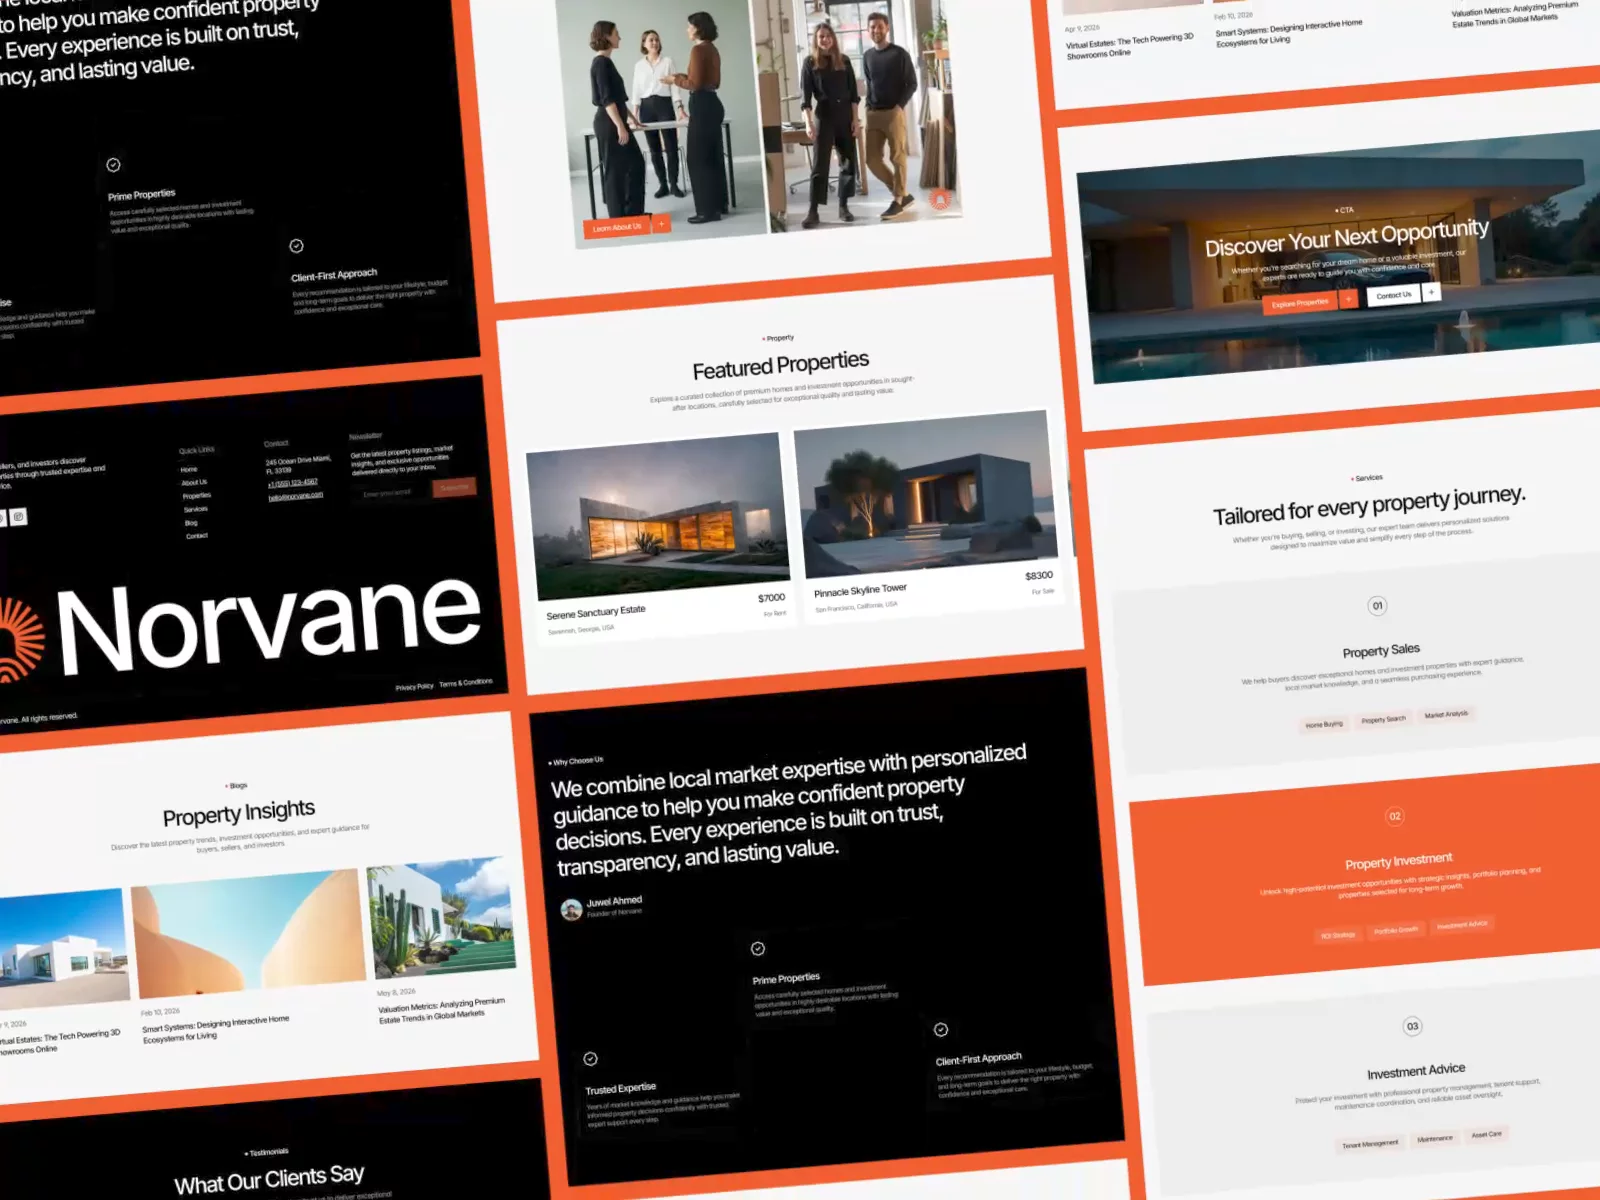Select the Market Analysis tag
Viewport: 1600px width, 1200px height.
(x=1446, y=714)
